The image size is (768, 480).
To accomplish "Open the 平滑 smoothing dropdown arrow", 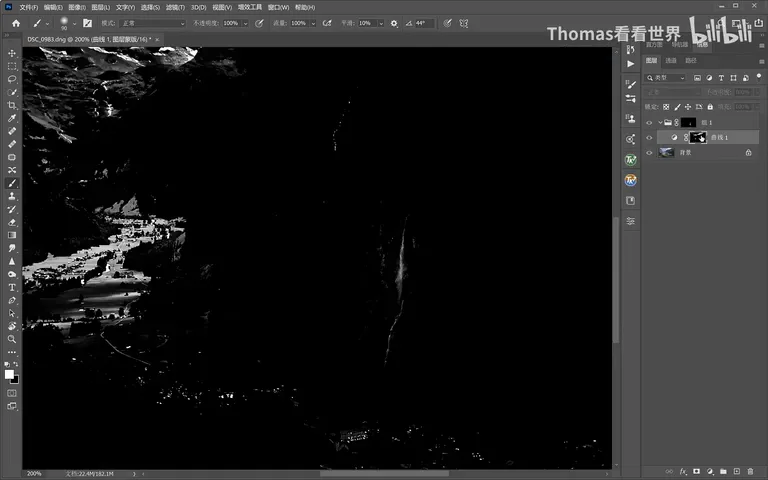I will pos(381,24).
